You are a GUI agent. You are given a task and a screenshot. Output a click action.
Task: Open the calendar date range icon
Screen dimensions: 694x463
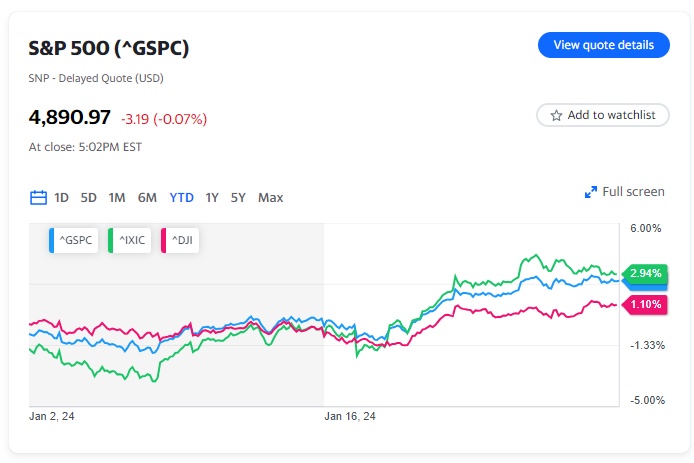coord(39,197)
